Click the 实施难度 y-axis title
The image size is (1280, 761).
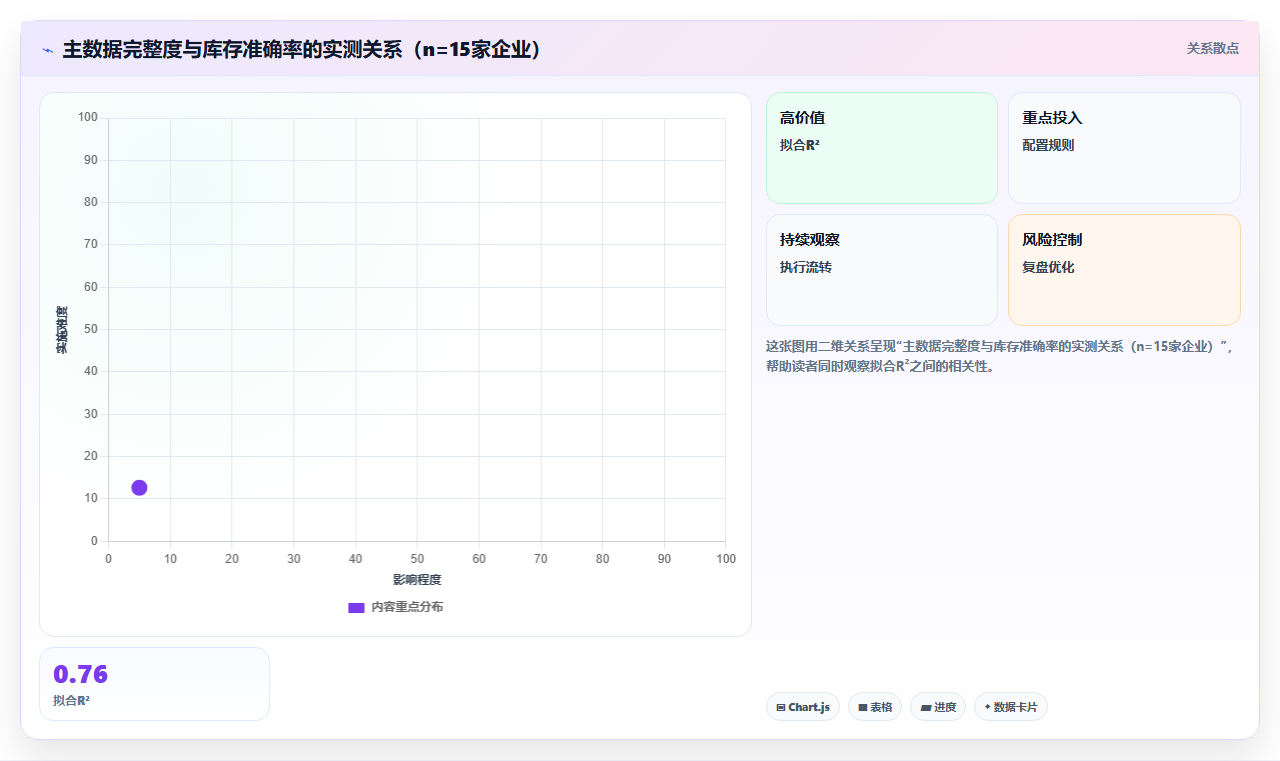62,329
